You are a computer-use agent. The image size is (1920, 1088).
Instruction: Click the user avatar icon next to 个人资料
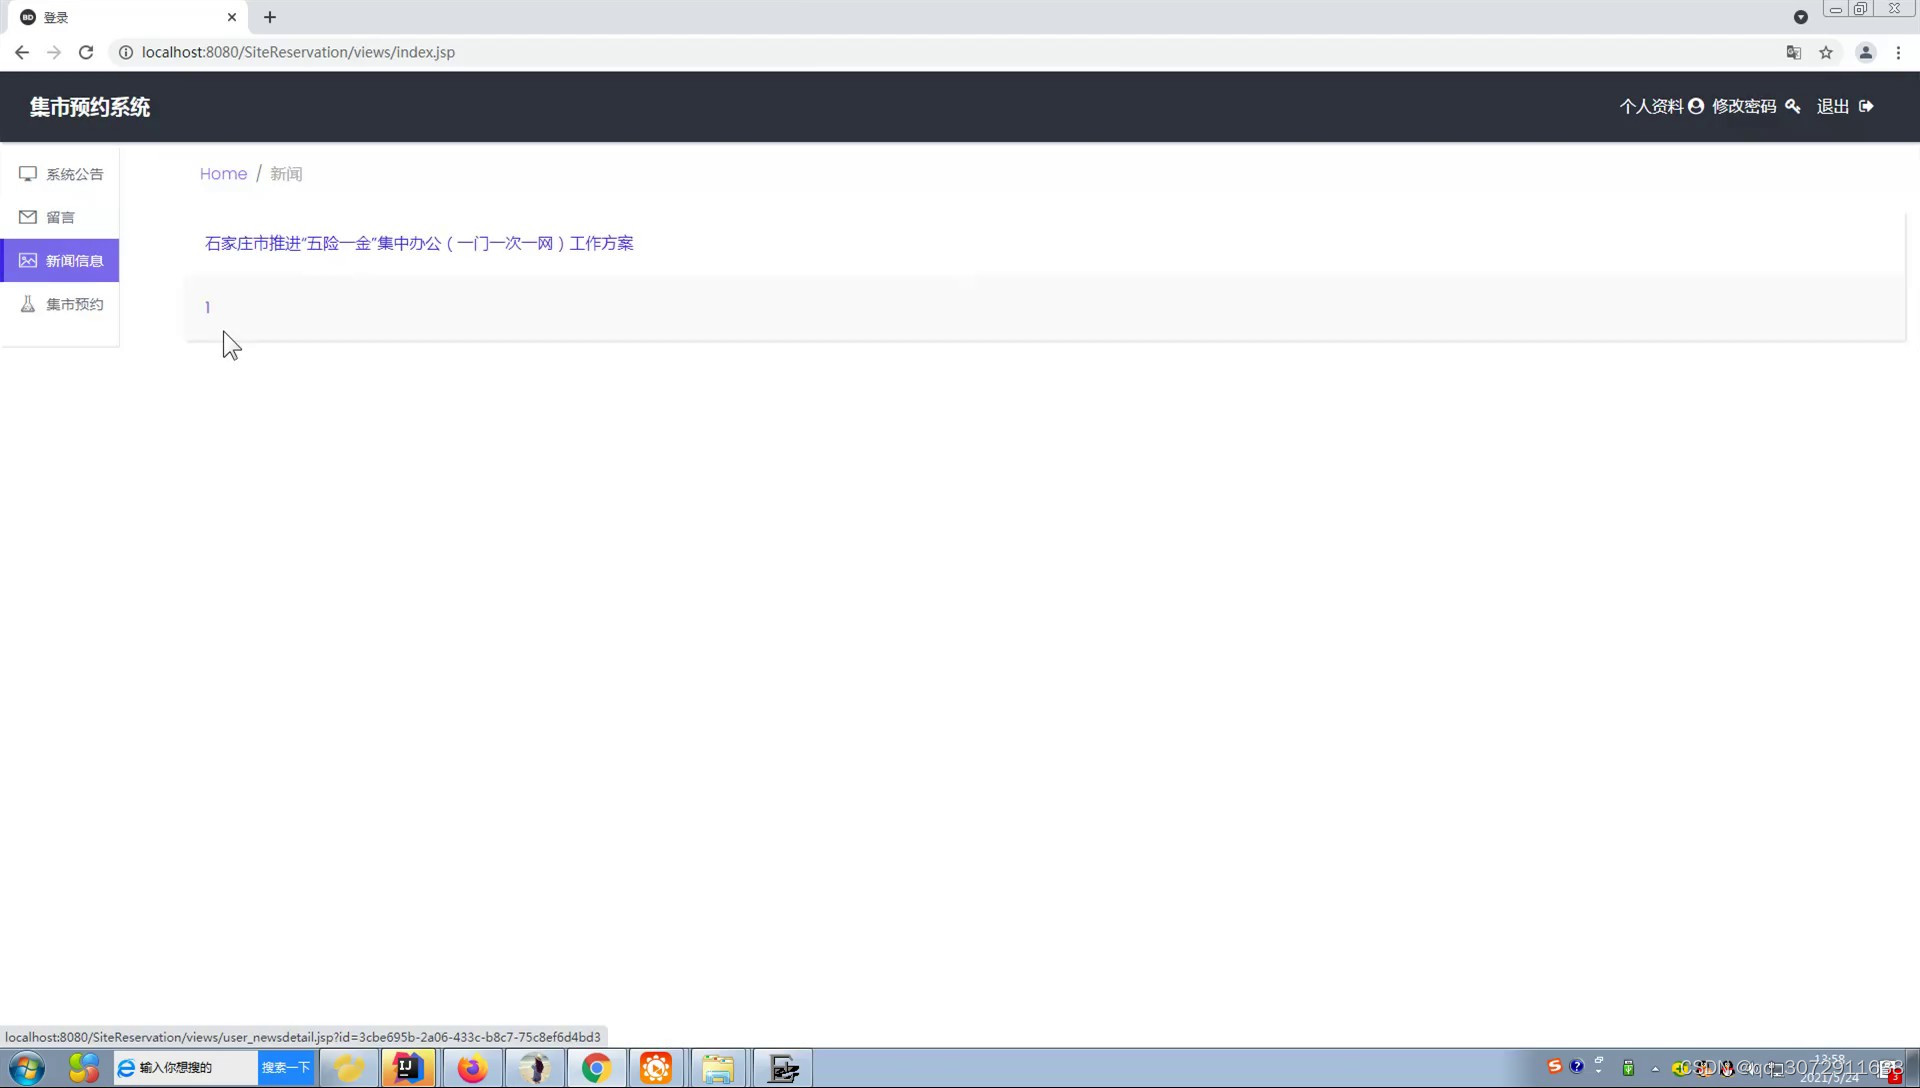click(x=1696, y=106)
